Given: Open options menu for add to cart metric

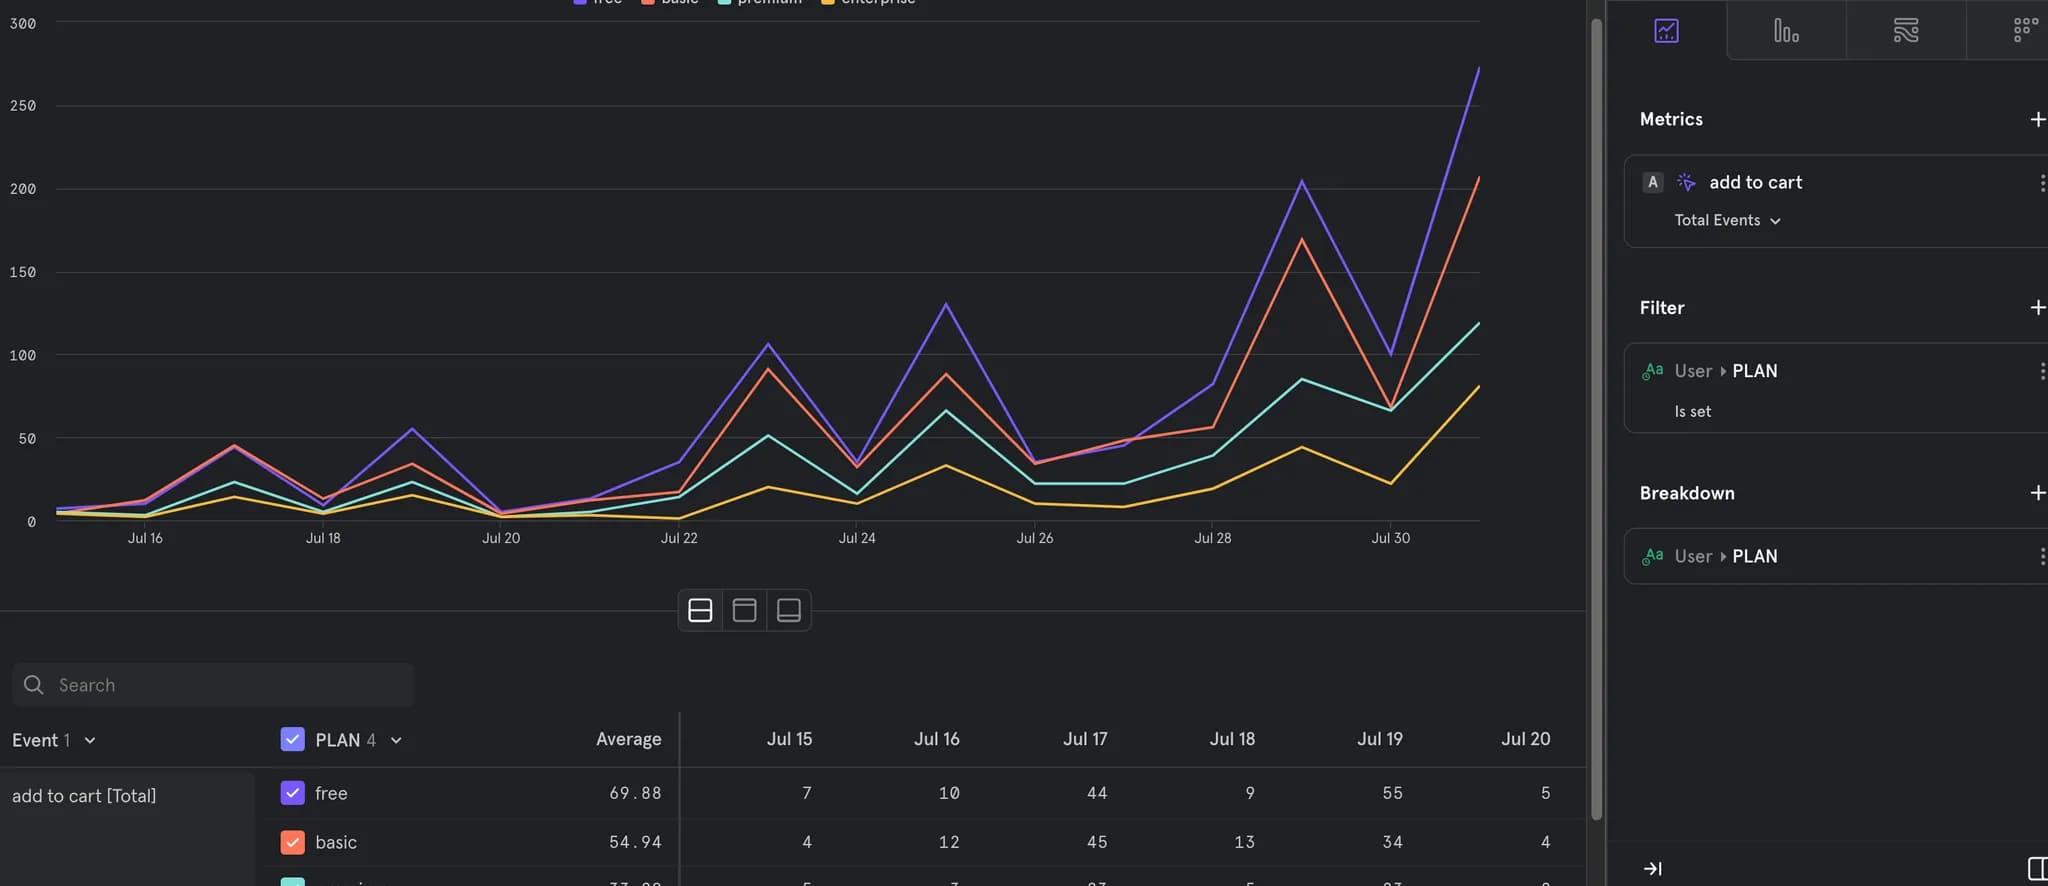Looking at the screenshot, I should [x=2040, y=183].
